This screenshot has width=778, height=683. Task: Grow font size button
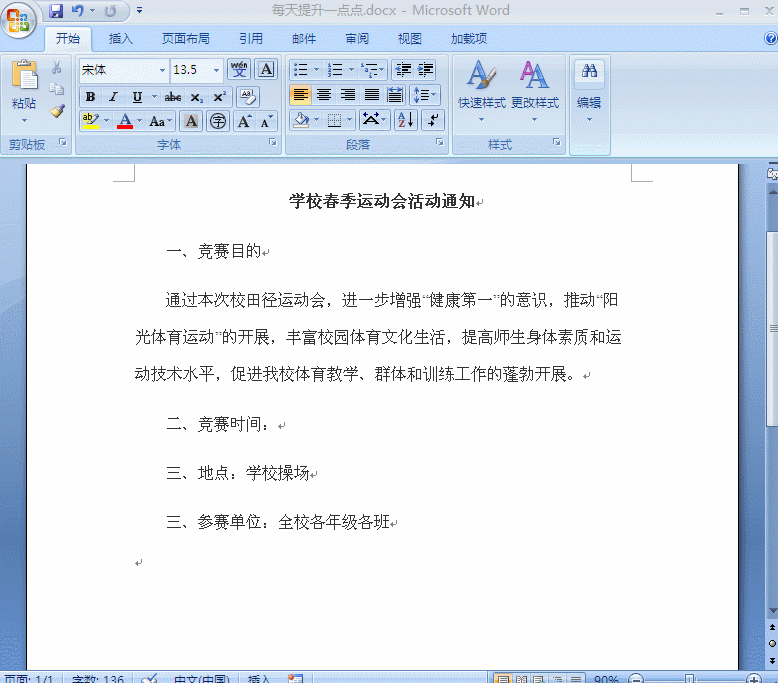244,121
